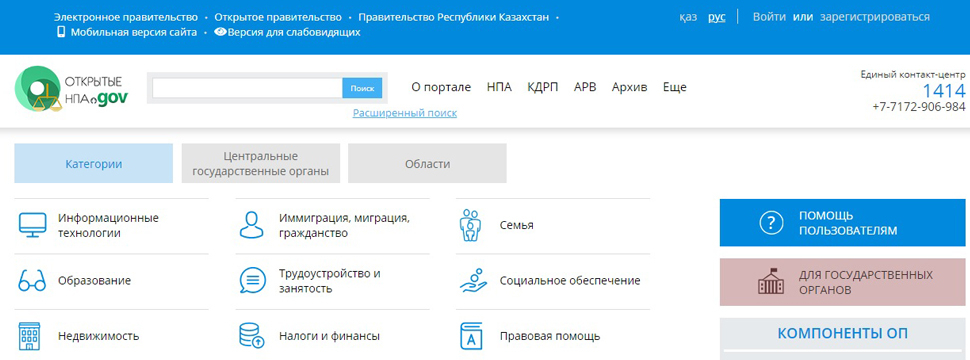
Task: Click the Immigration person silhouette icon
Action: click(x=252, y=225)
